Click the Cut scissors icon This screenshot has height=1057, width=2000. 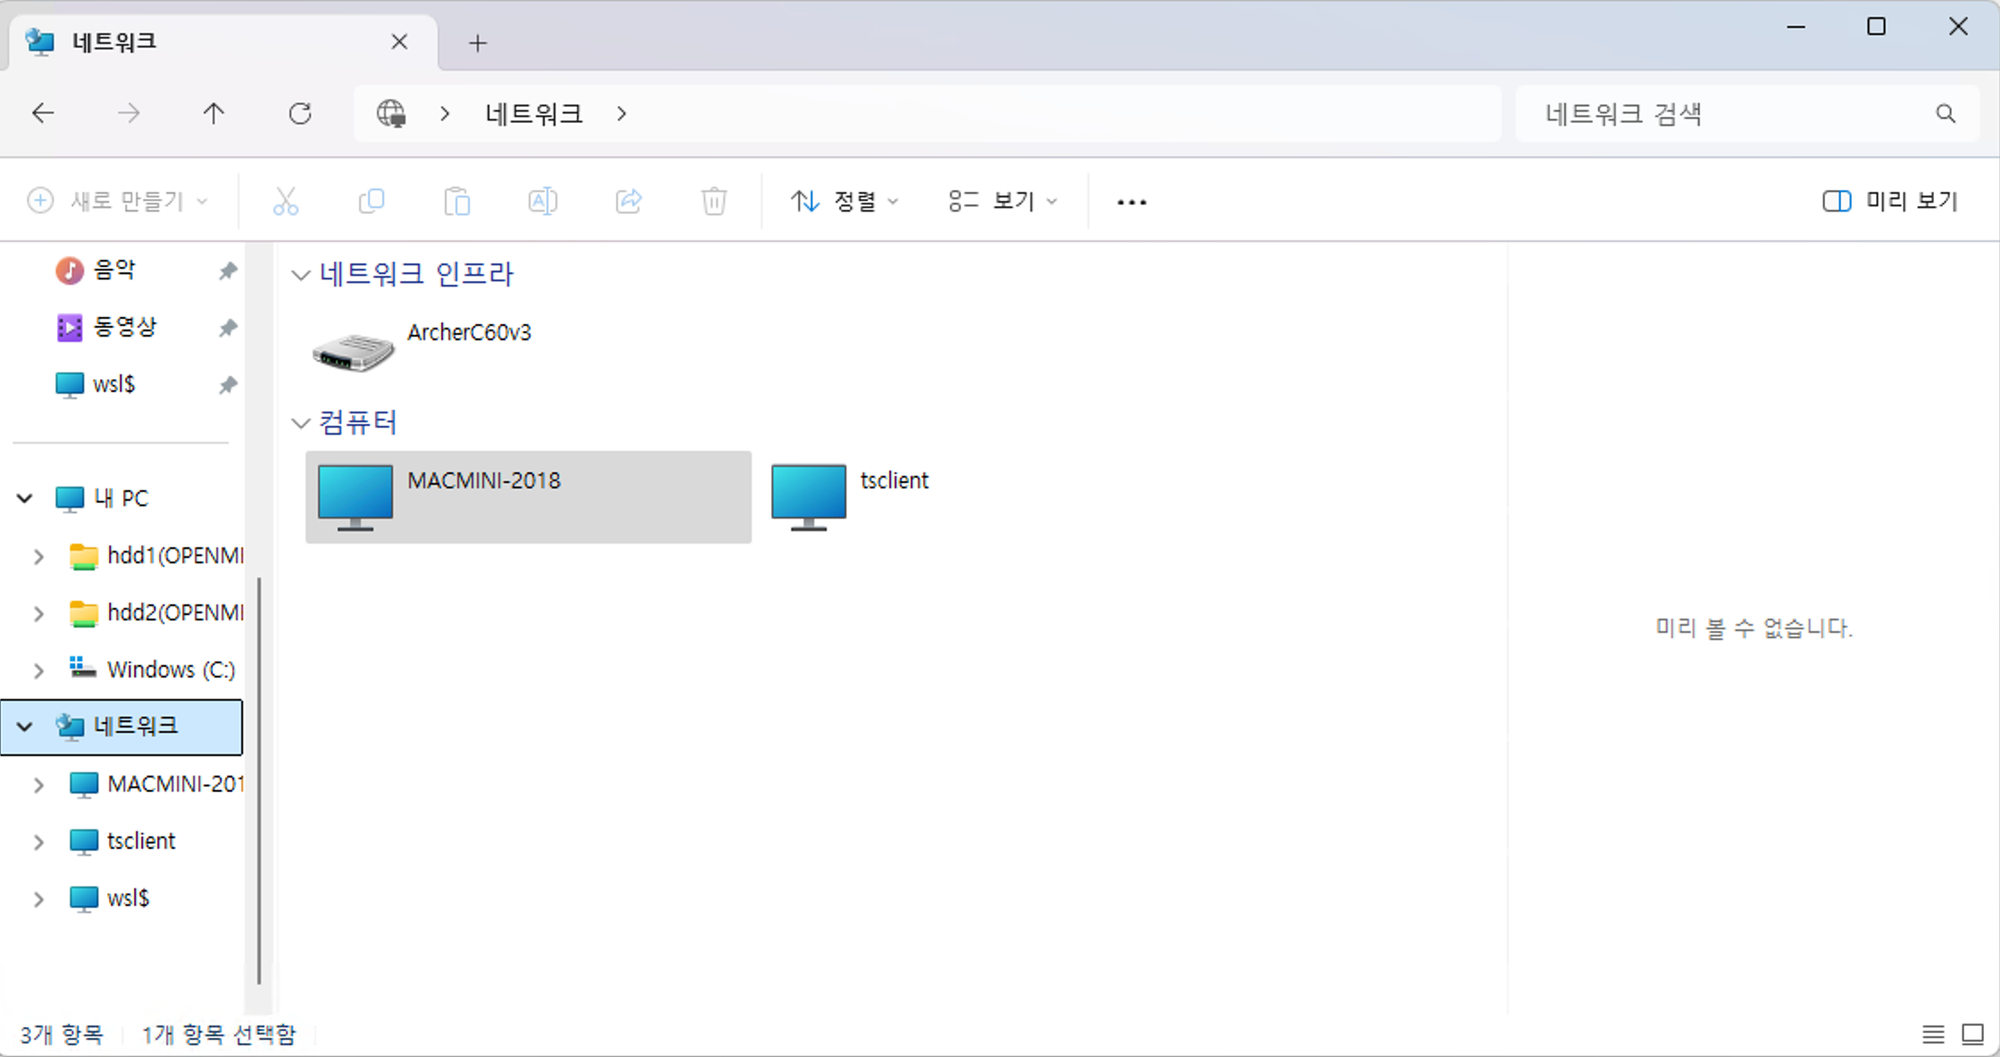286,202
